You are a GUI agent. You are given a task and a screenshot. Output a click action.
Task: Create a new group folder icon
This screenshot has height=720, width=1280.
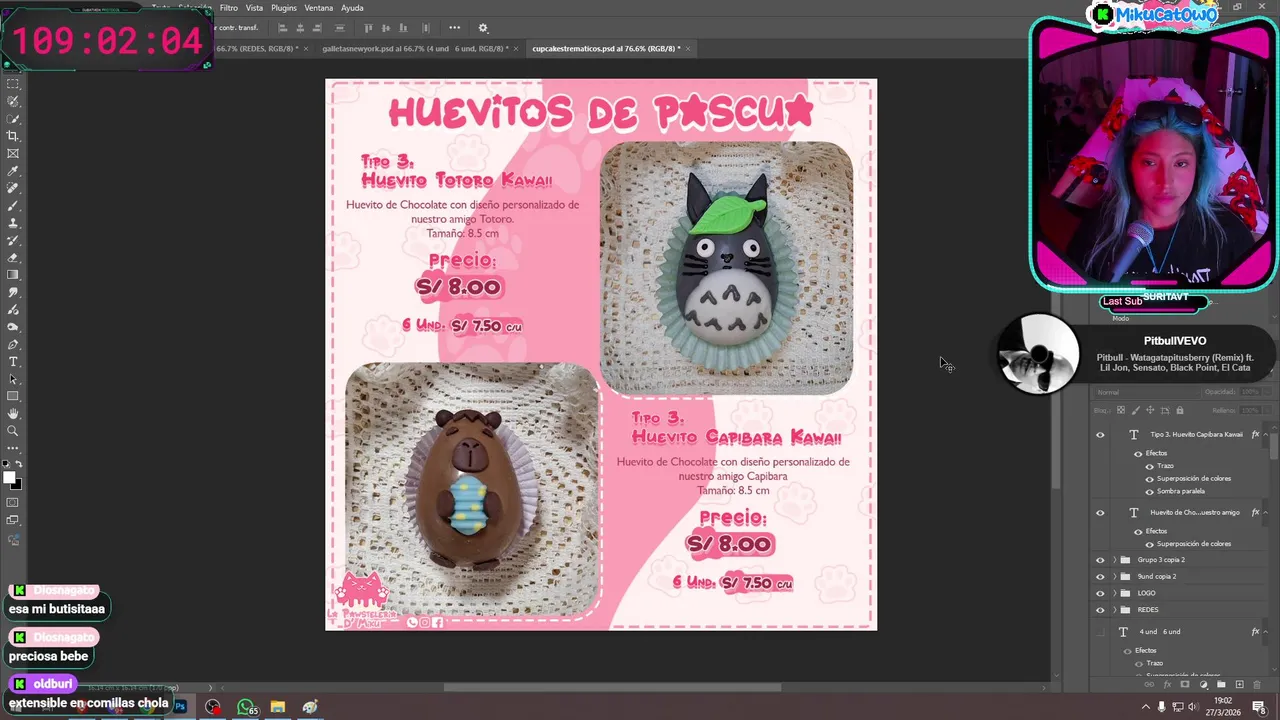click(1222, 685)
